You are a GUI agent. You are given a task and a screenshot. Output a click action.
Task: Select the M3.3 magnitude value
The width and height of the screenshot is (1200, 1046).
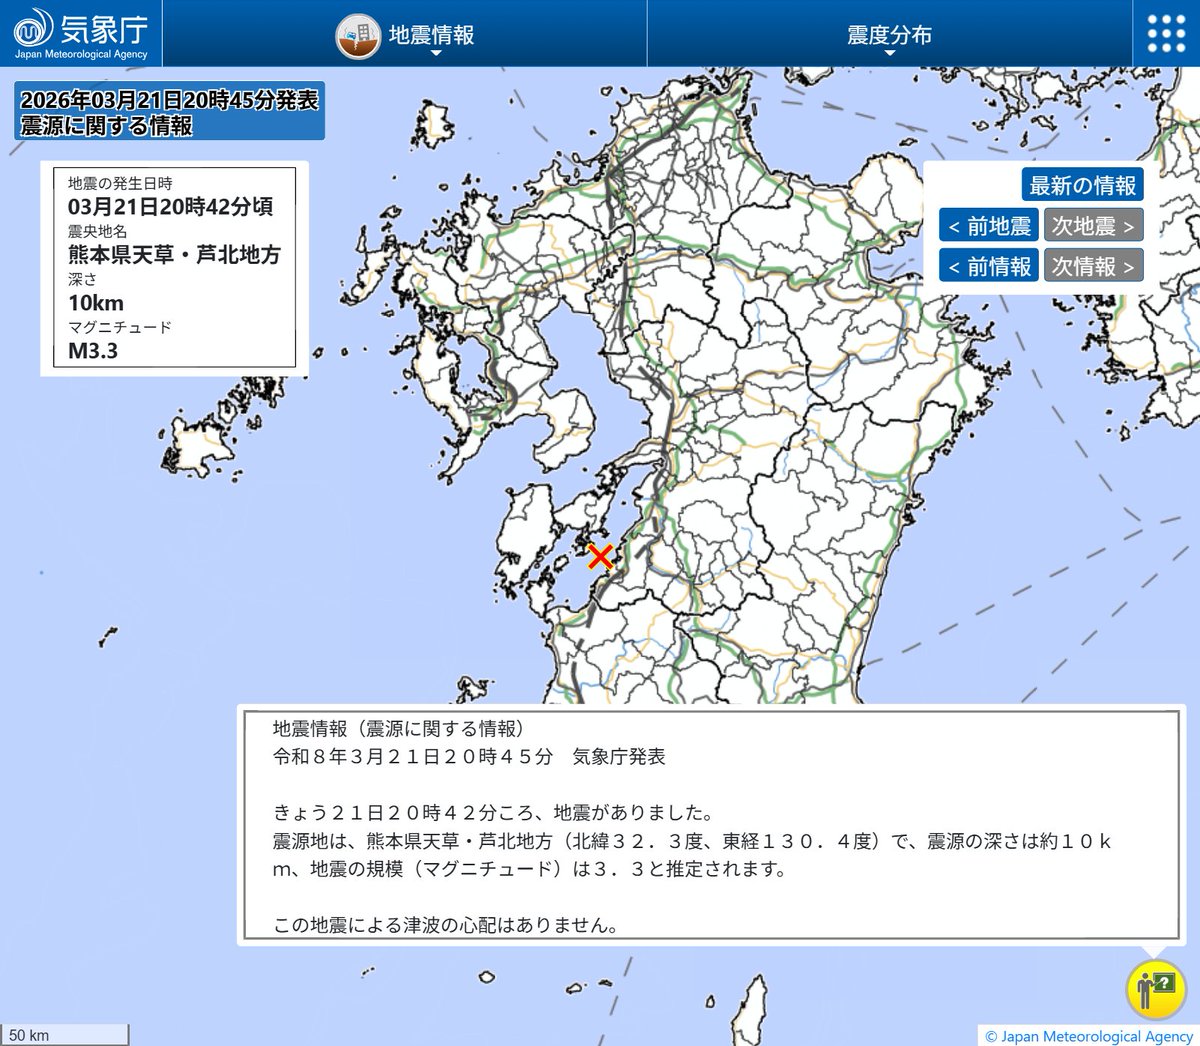(93, 351)
